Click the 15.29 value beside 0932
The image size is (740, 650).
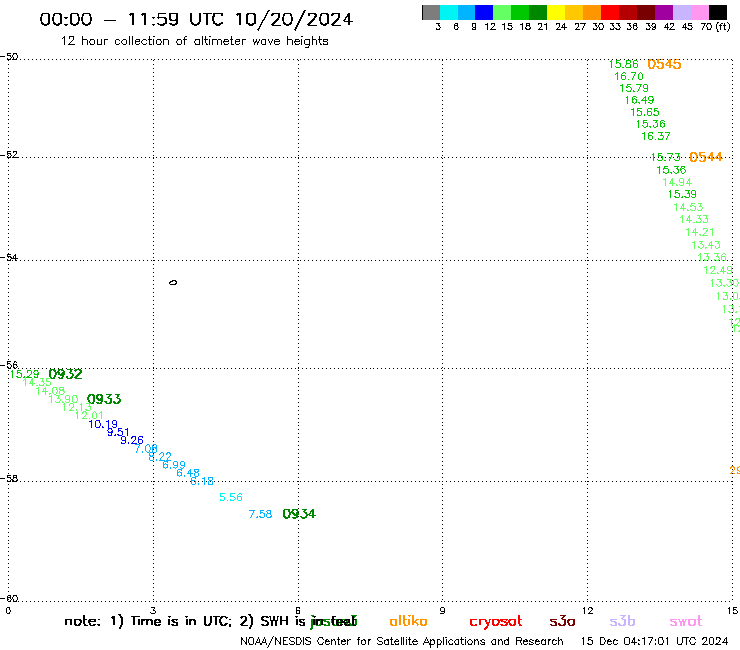(25, 374)
